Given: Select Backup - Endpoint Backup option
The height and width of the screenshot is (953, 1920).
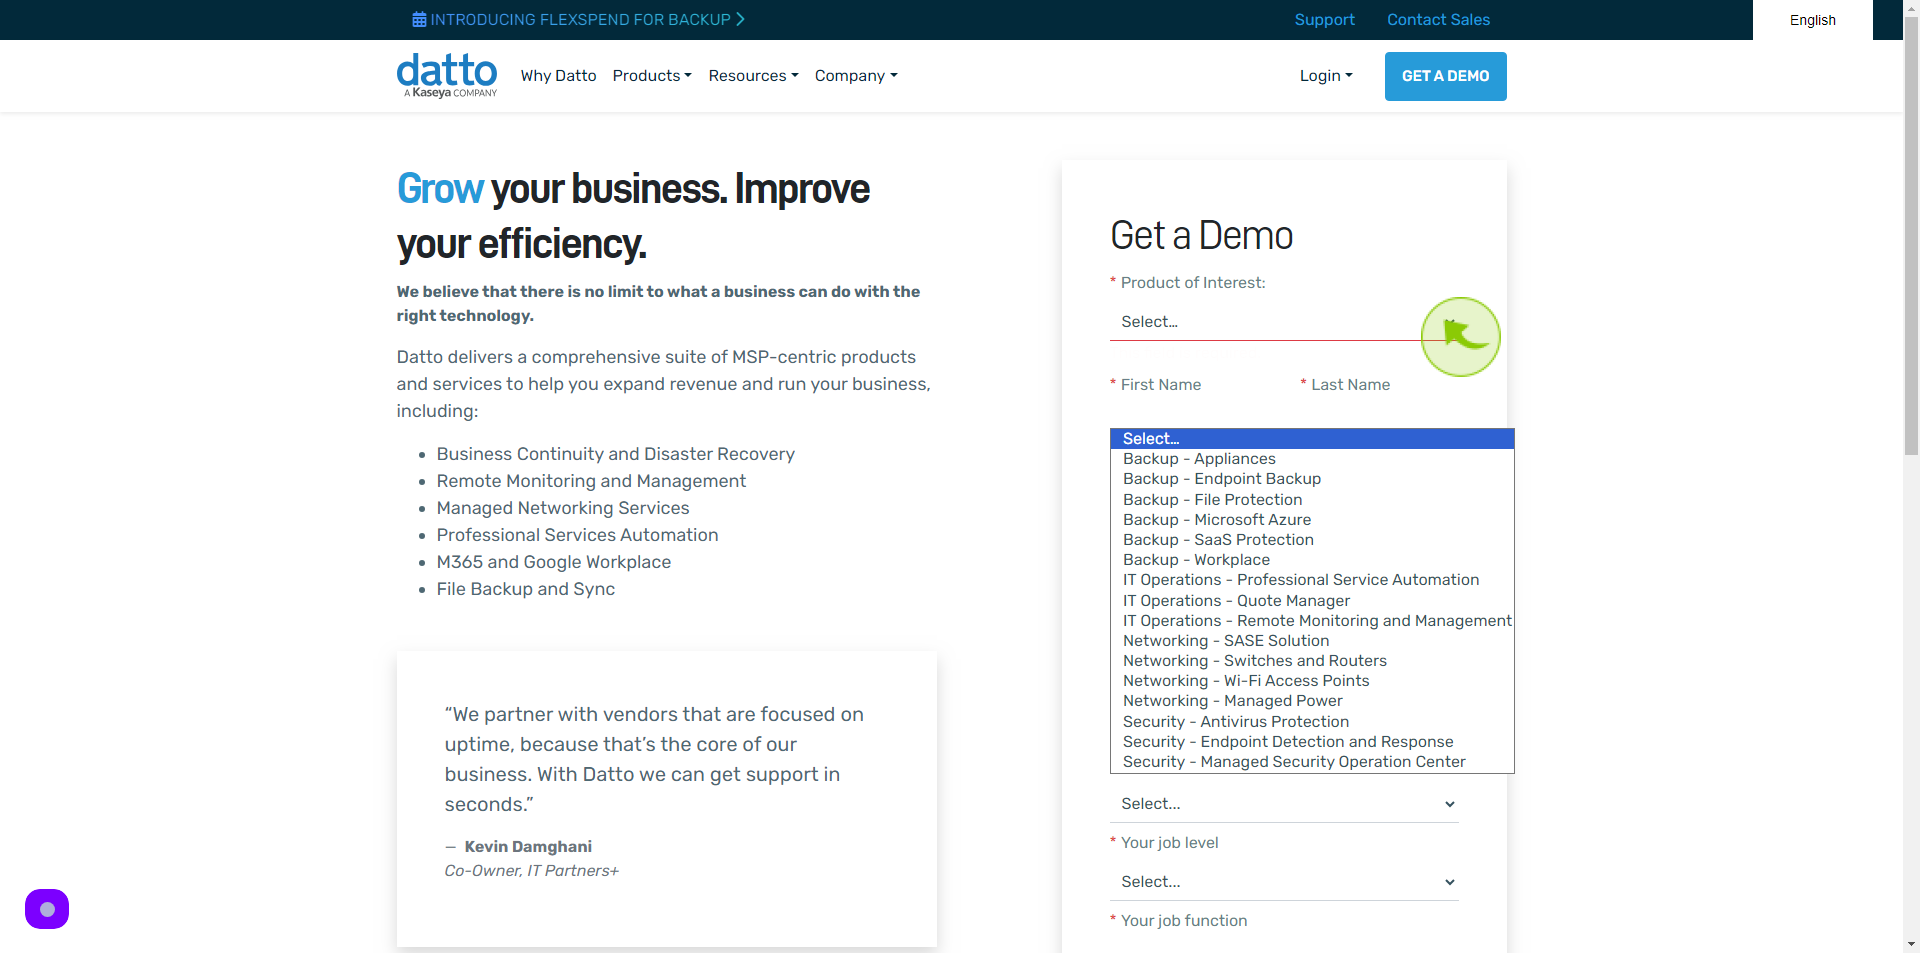Looking at the screenshot, I should tap(1312, 479).
